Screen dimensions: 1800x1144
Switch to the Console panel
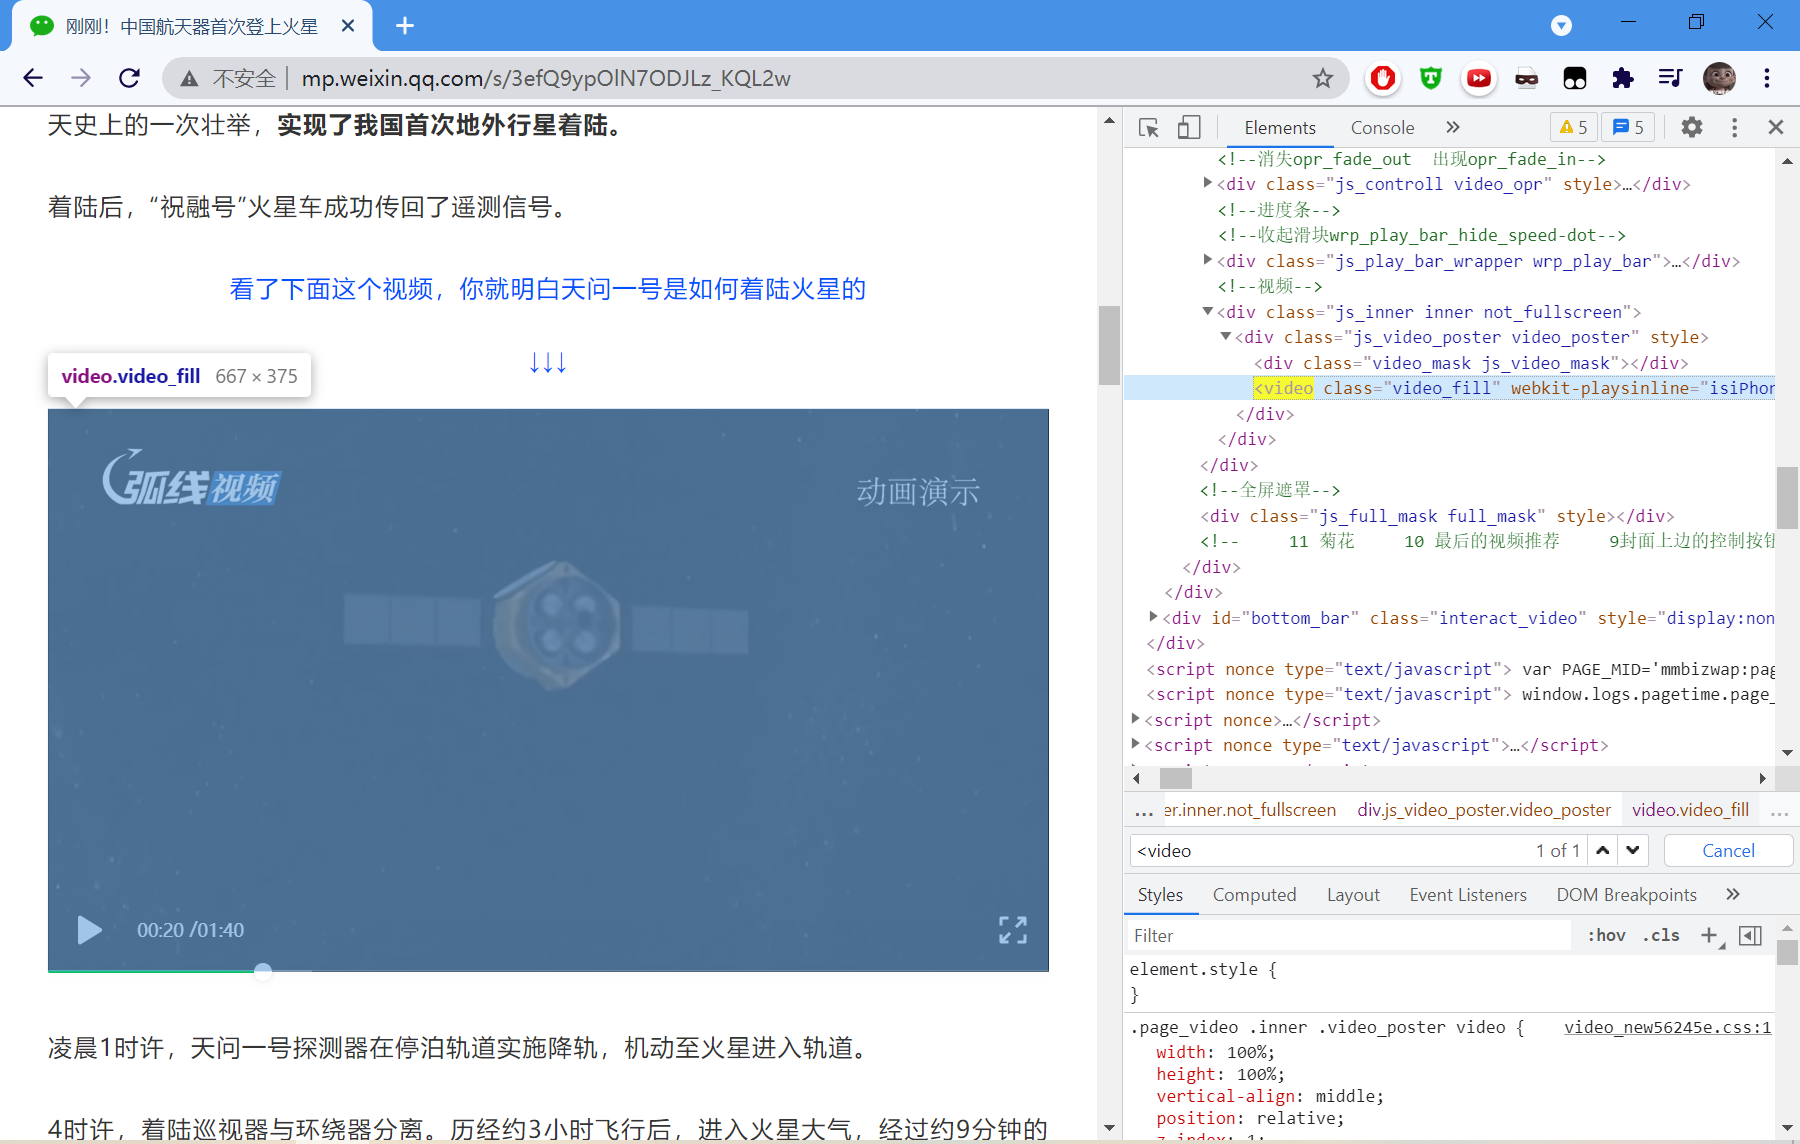[x=1382, y=127]
